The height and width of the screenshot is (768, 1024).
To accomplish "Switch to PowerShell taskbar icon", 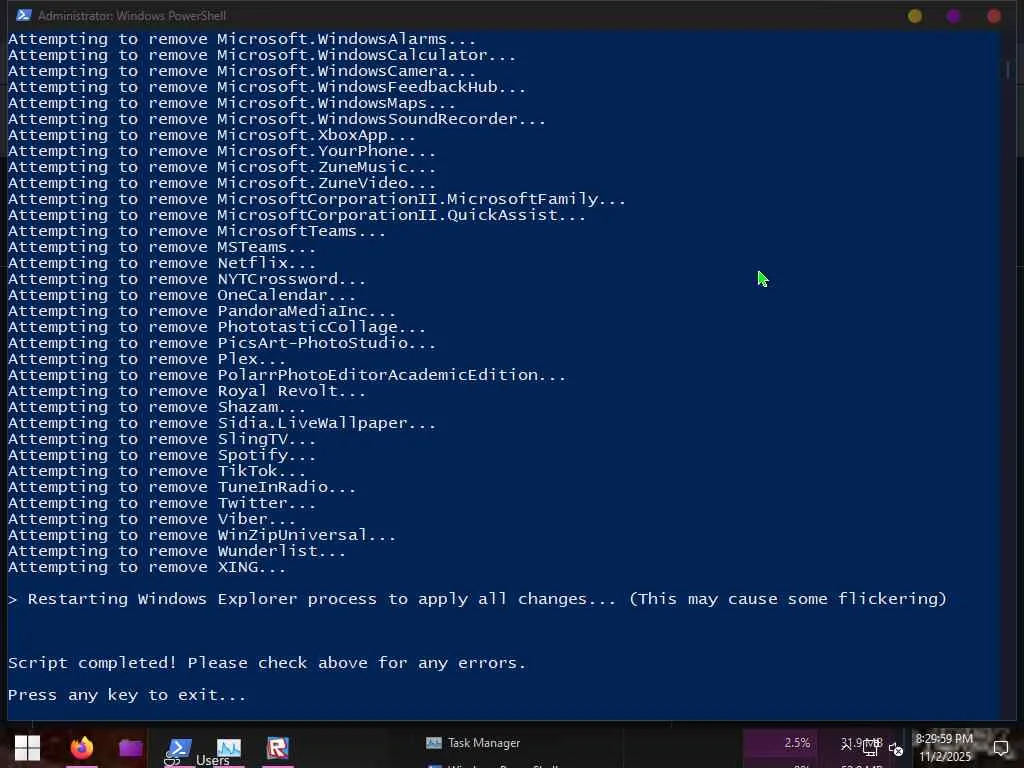I will (x=179, y=748).
